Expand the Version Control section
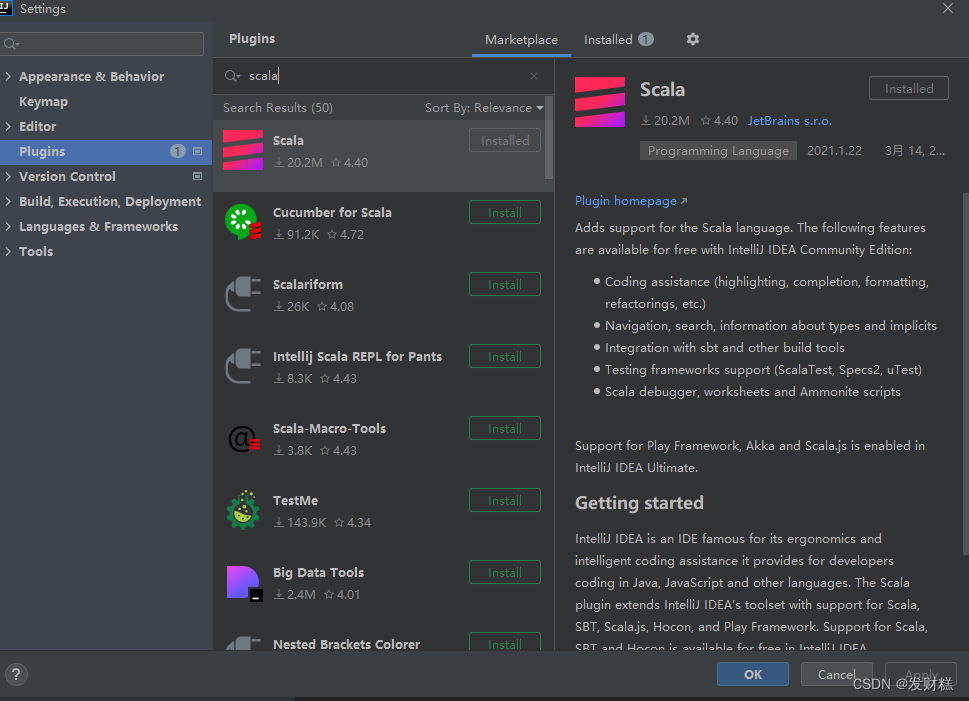 coord(8,176)
